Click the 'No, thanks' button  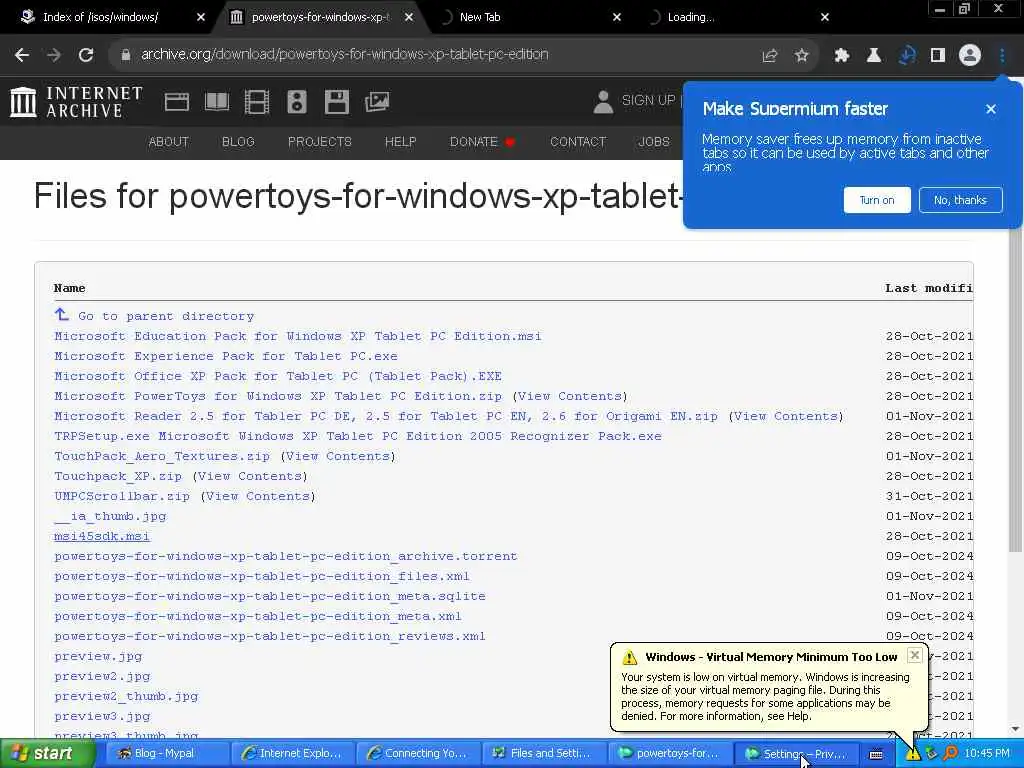pyautogui.click(x=960, y=200)
